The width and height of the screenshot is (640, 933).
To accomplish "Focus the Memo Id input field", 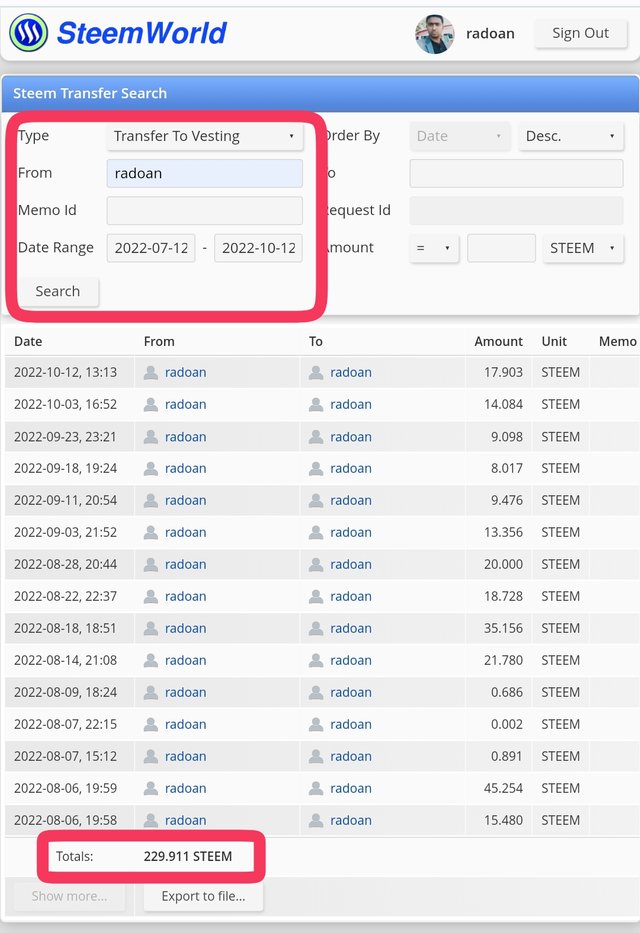I will [x=205, y=211].
